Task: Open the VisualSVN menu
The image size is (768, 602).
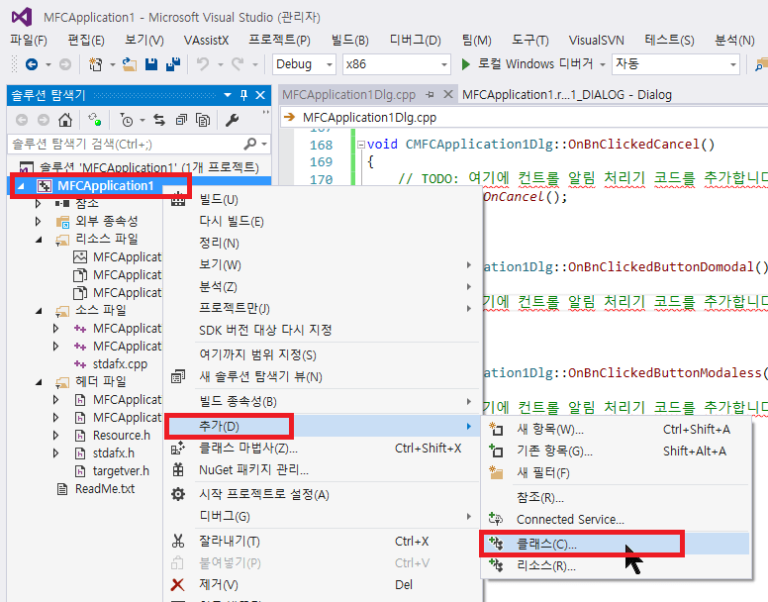Action: pos(596,40)
